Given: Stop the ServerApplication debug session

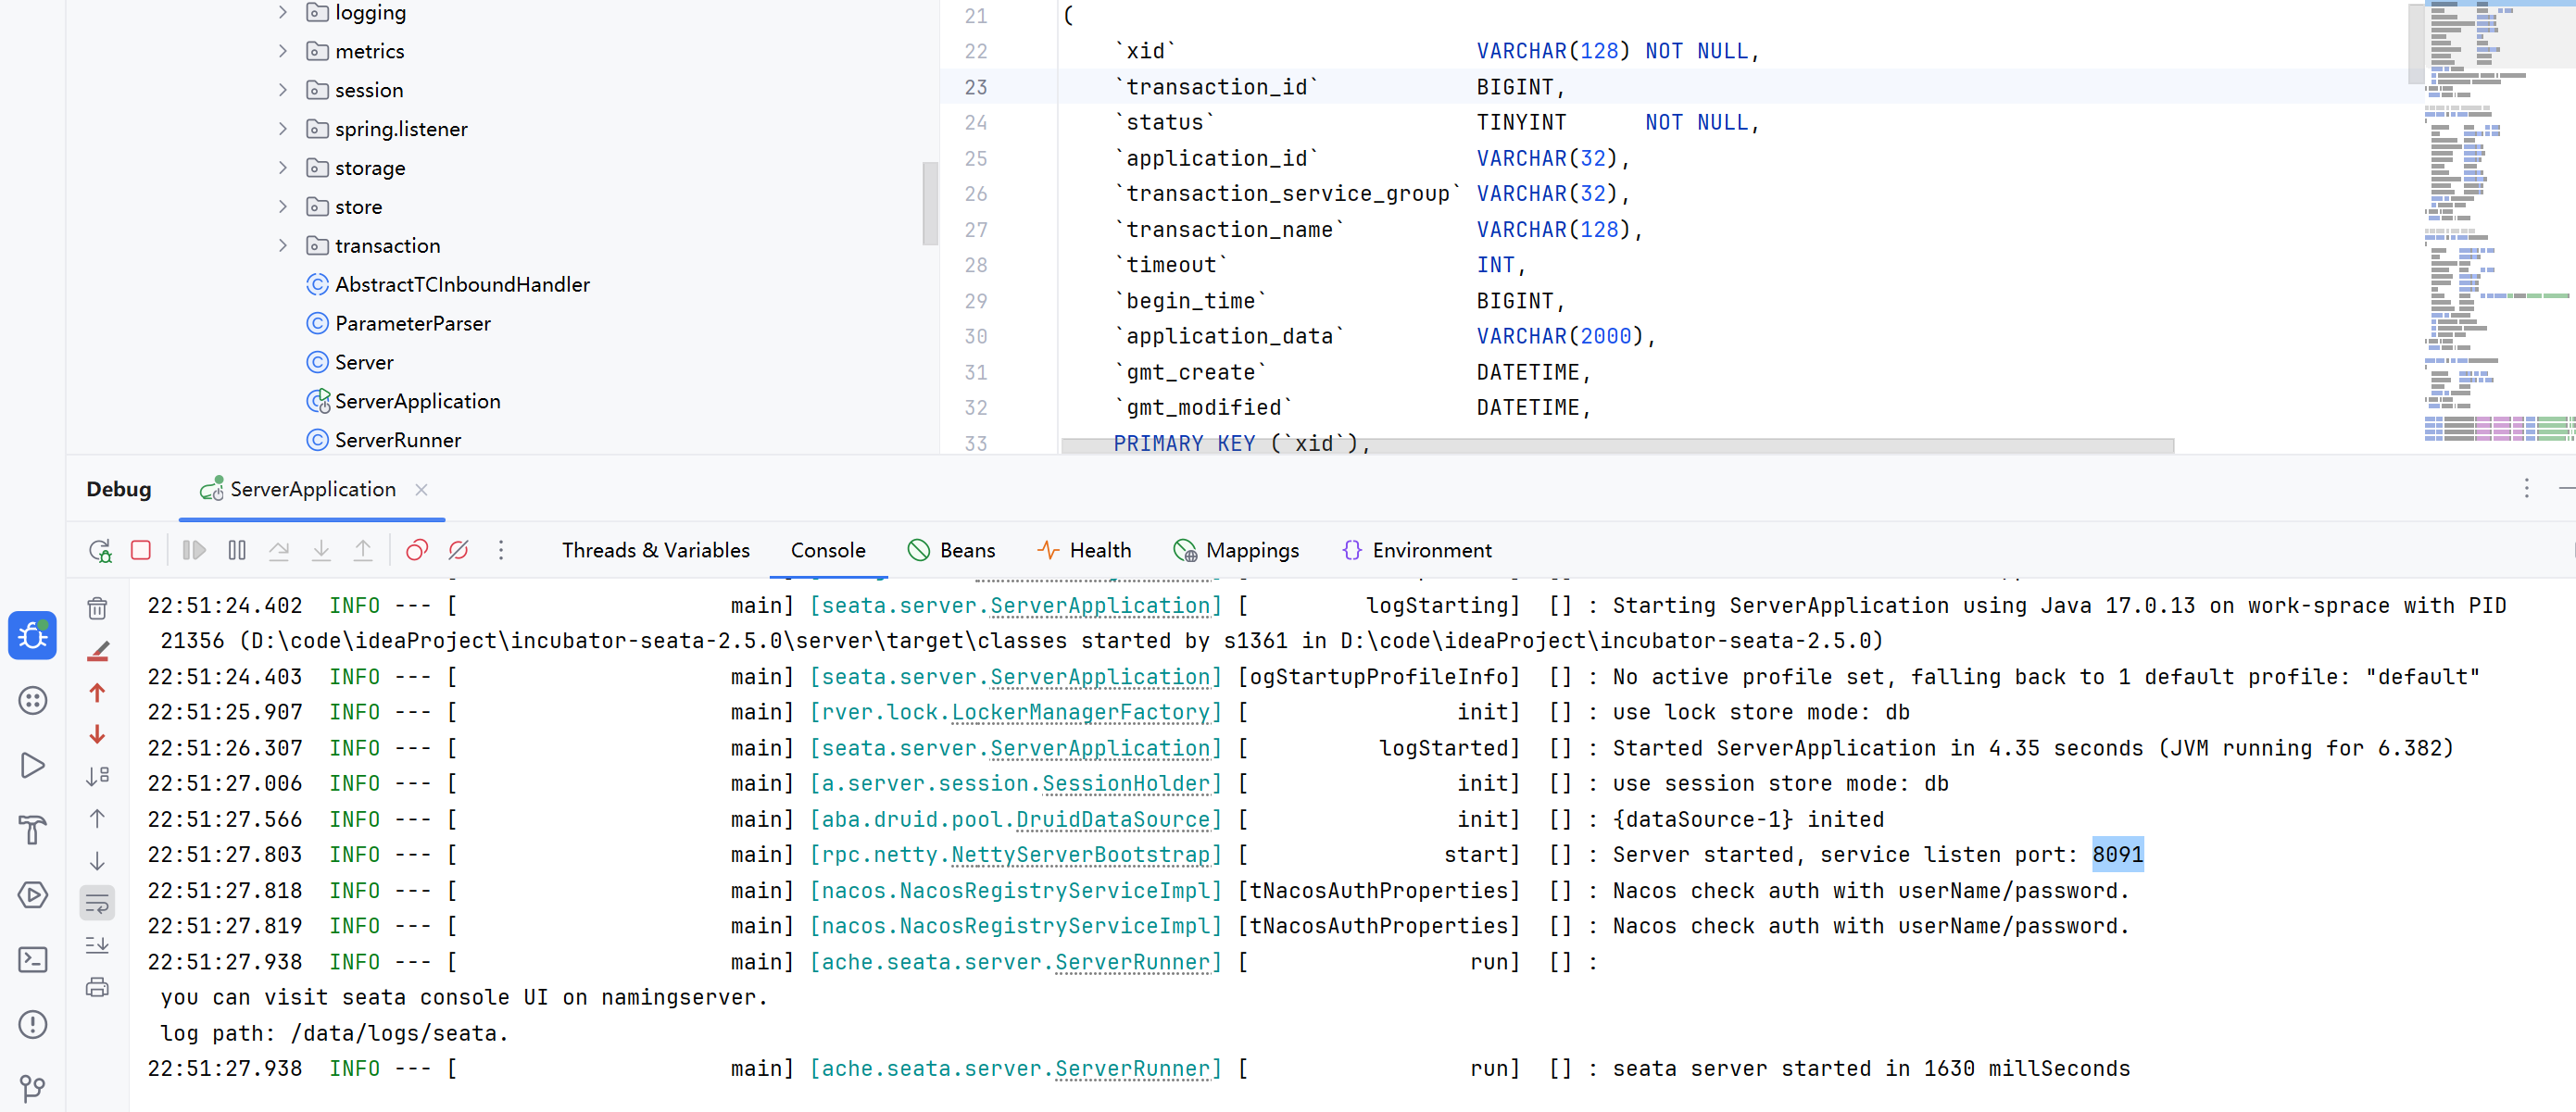Looking at the screenshot, I should [x=141, y=550].
